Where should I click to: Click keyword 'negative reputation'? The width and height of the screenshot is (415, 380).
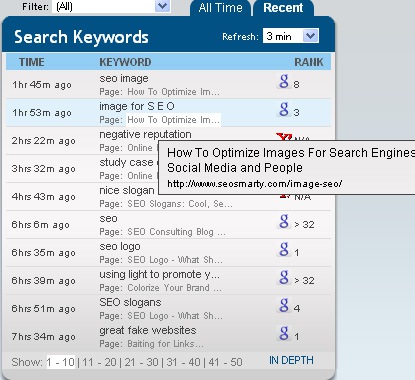click(x=145, y=134)
